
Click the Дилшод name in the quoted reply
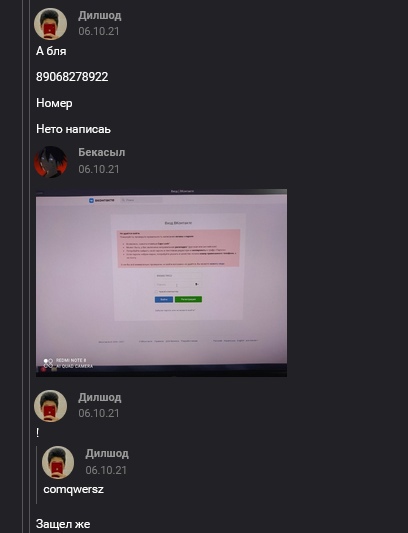point(107,453)
